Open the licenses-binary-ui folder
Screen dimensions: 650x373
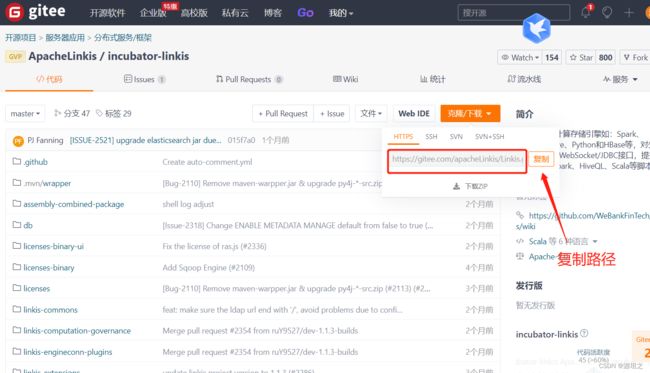point(53,246)
